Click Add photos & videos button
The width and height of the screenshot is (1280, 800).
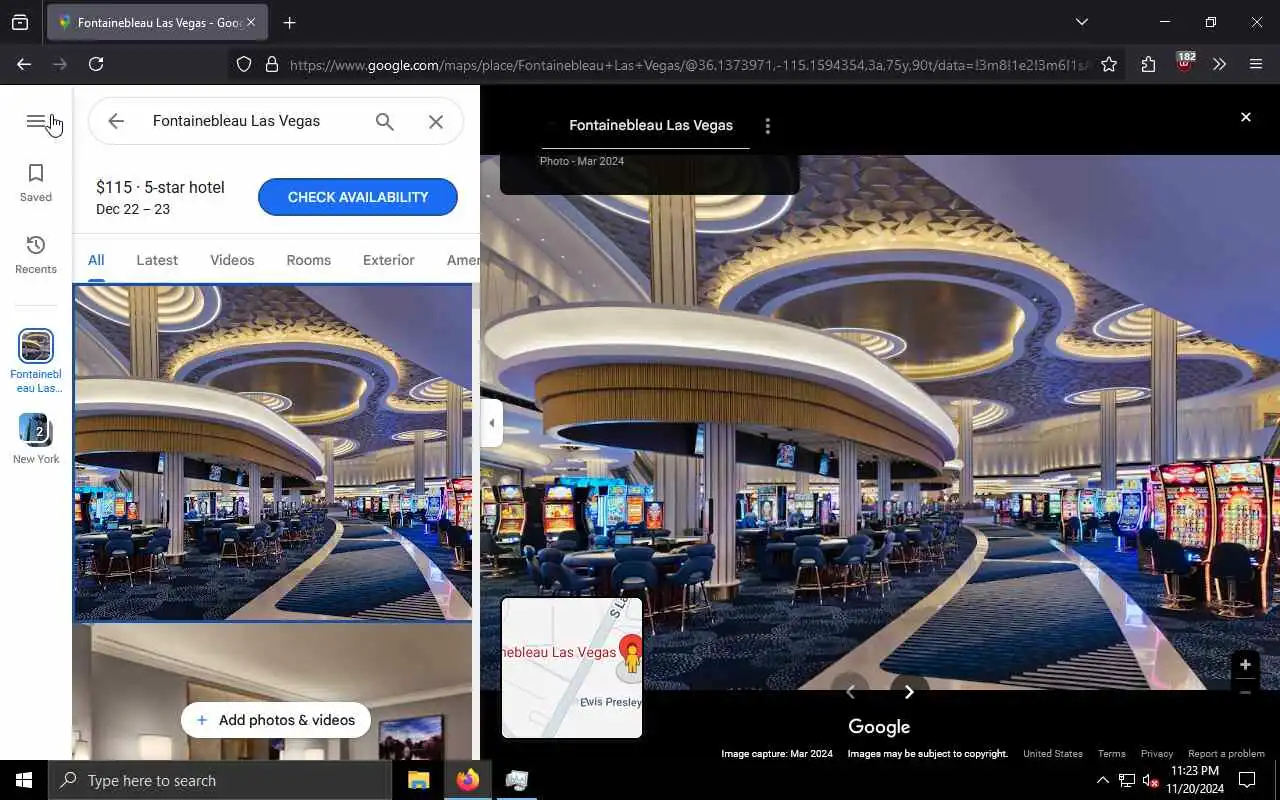pos(276,720)
